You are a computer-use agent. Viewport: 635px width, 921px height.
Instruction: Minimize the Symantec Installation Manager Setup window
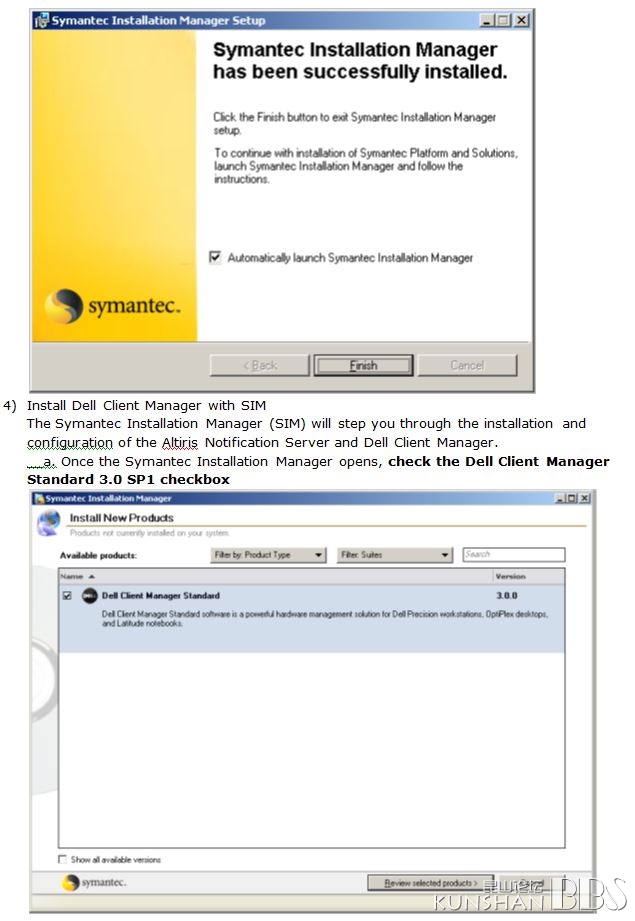(x=487, y=21)
